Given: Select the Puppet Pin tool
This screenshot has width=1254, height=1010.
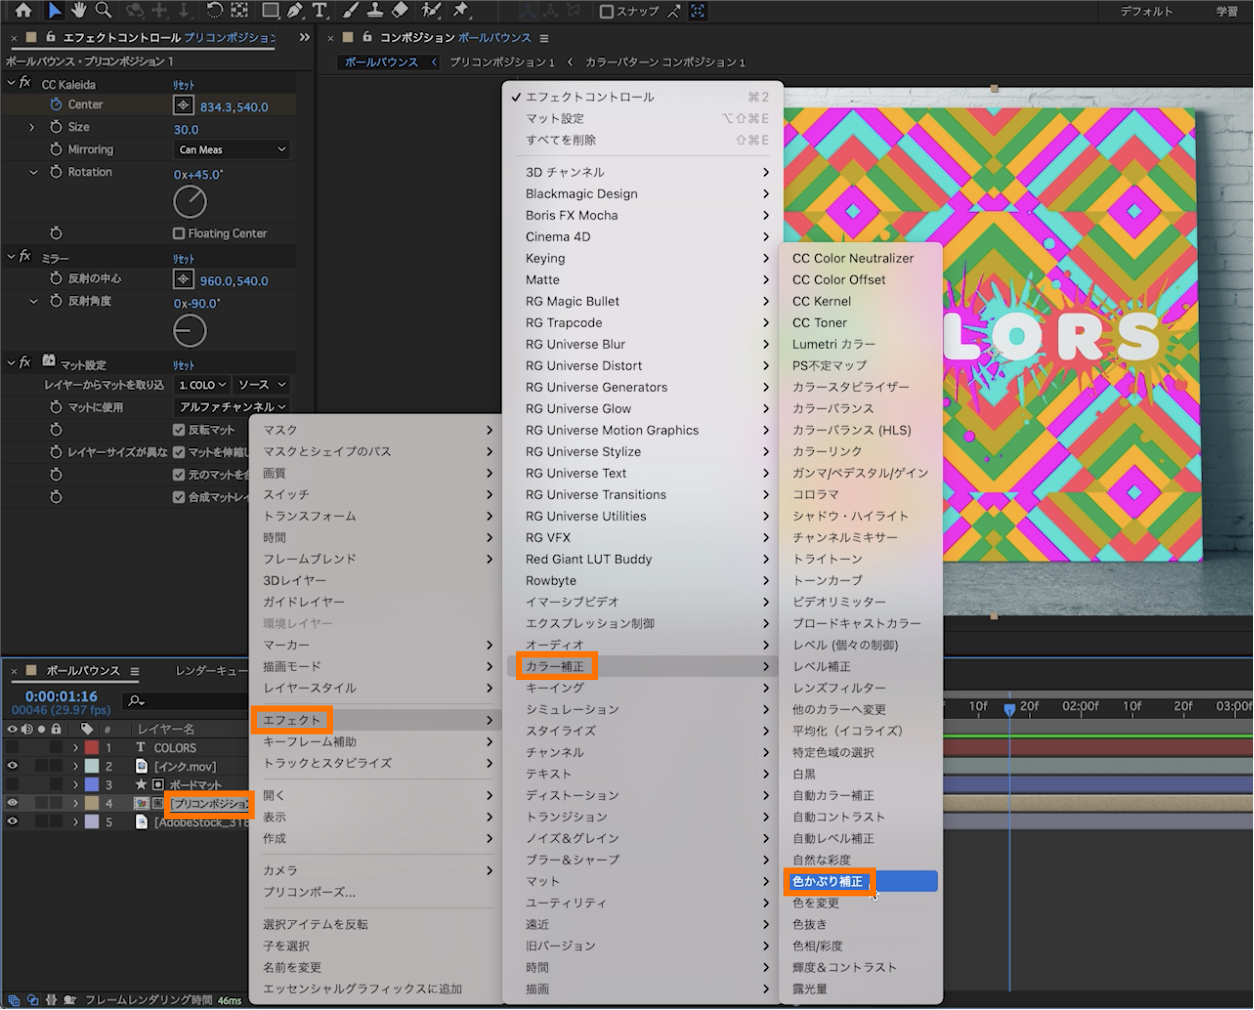Looking at the screenshot, I should click(461, 10).
